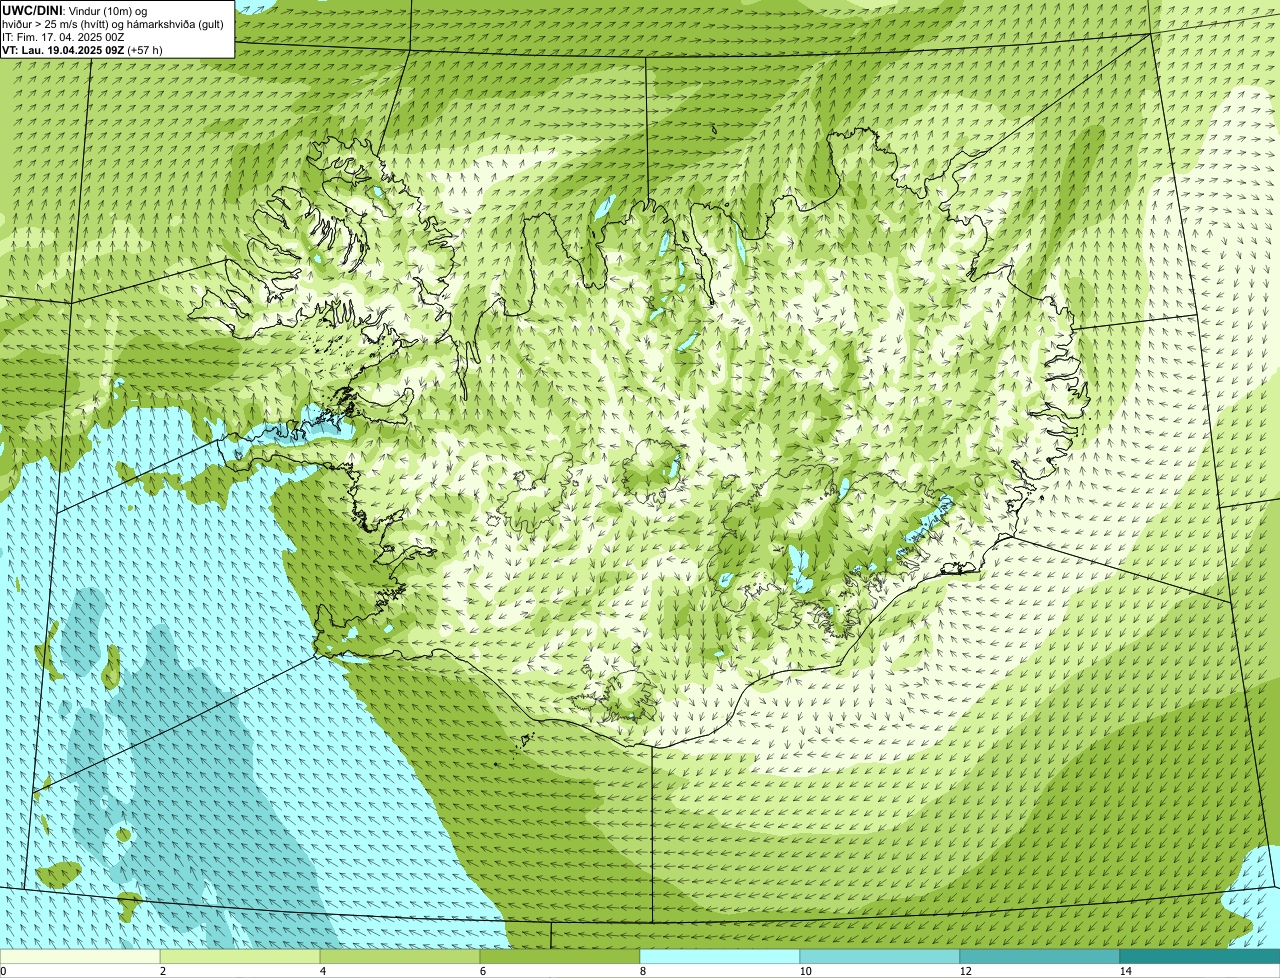1280x978 pixels.
Task: Click the 10–12 legend color segment
Action: coord(880,957)
